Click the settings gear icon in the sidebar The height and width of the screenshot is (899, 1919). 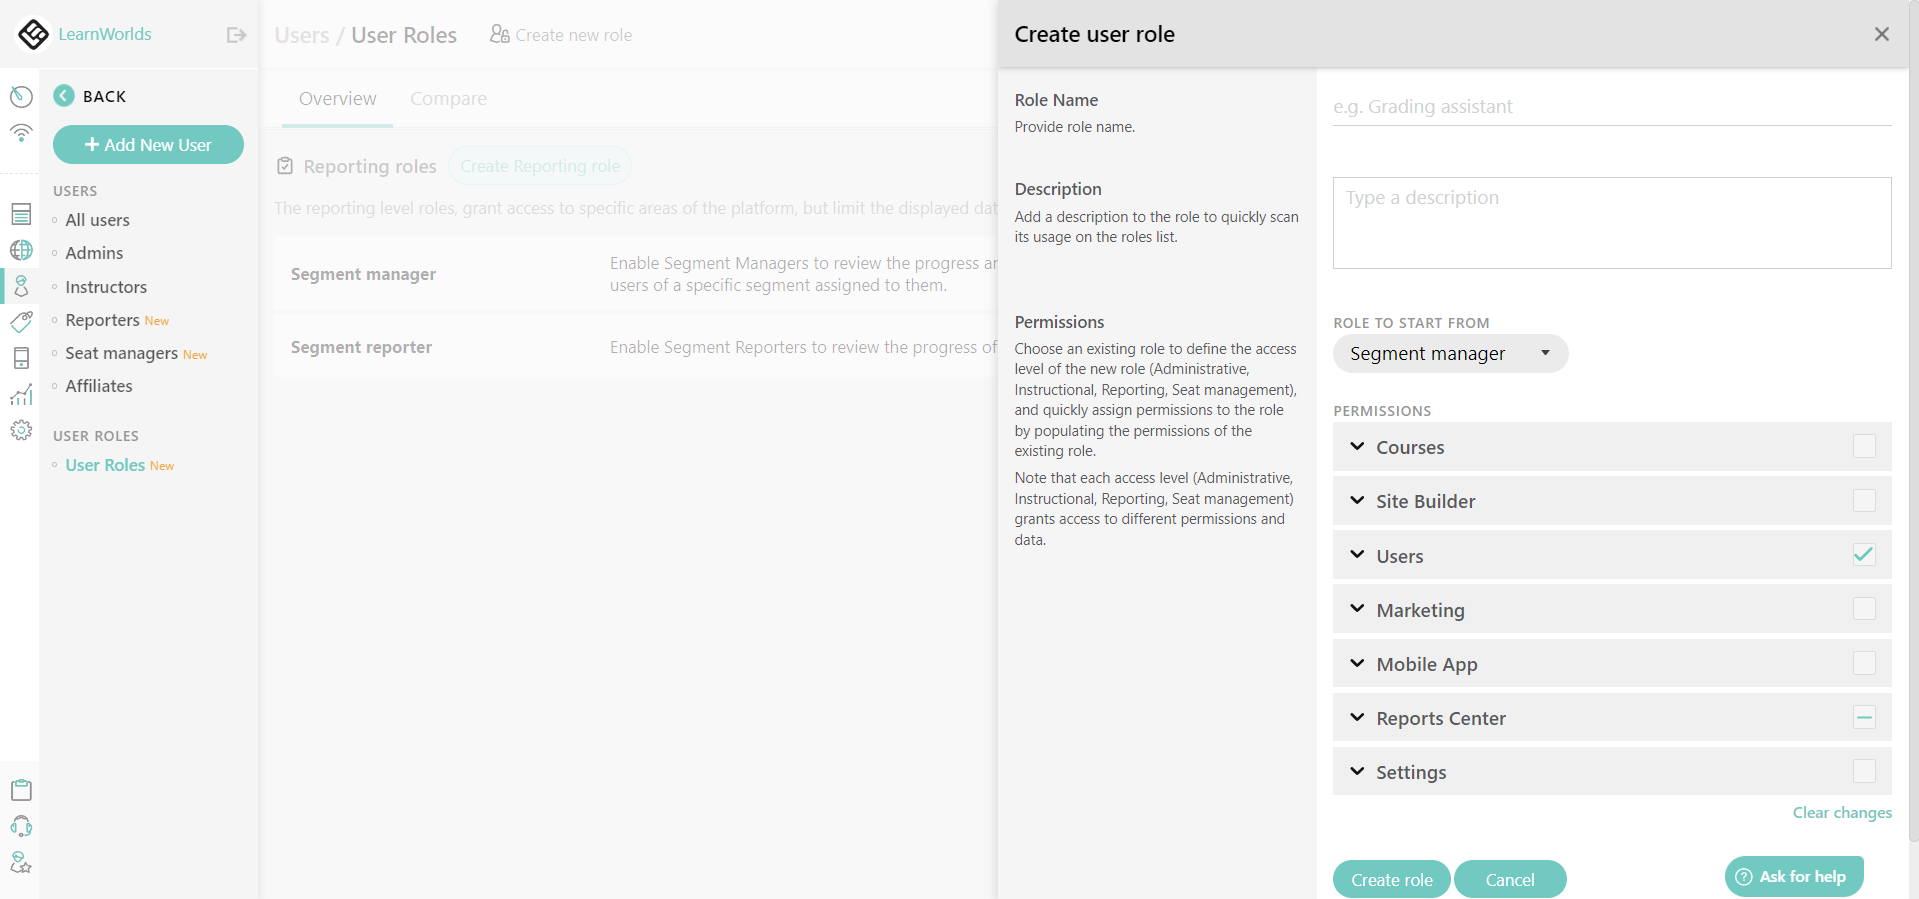tap(21, 430)
